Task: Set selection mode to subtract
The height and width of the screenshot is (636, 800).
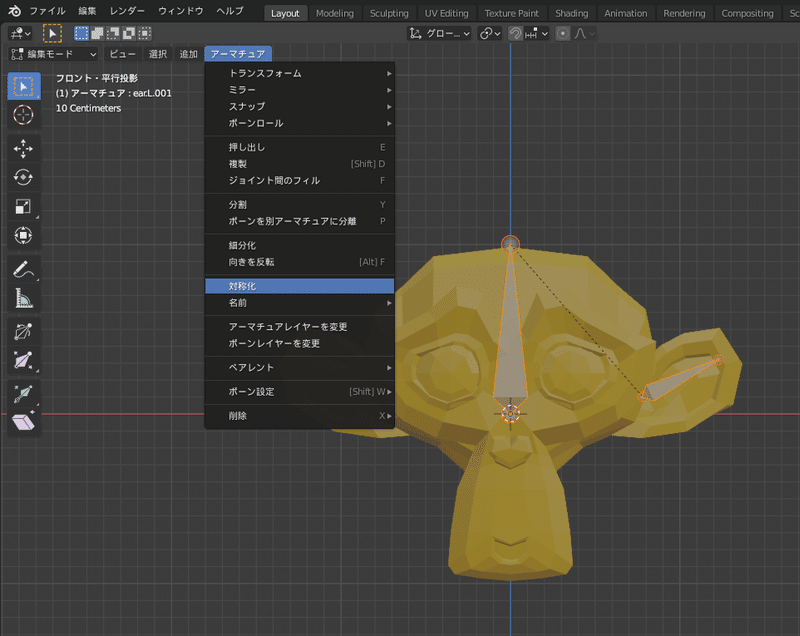Action: (x=113, y=34)
